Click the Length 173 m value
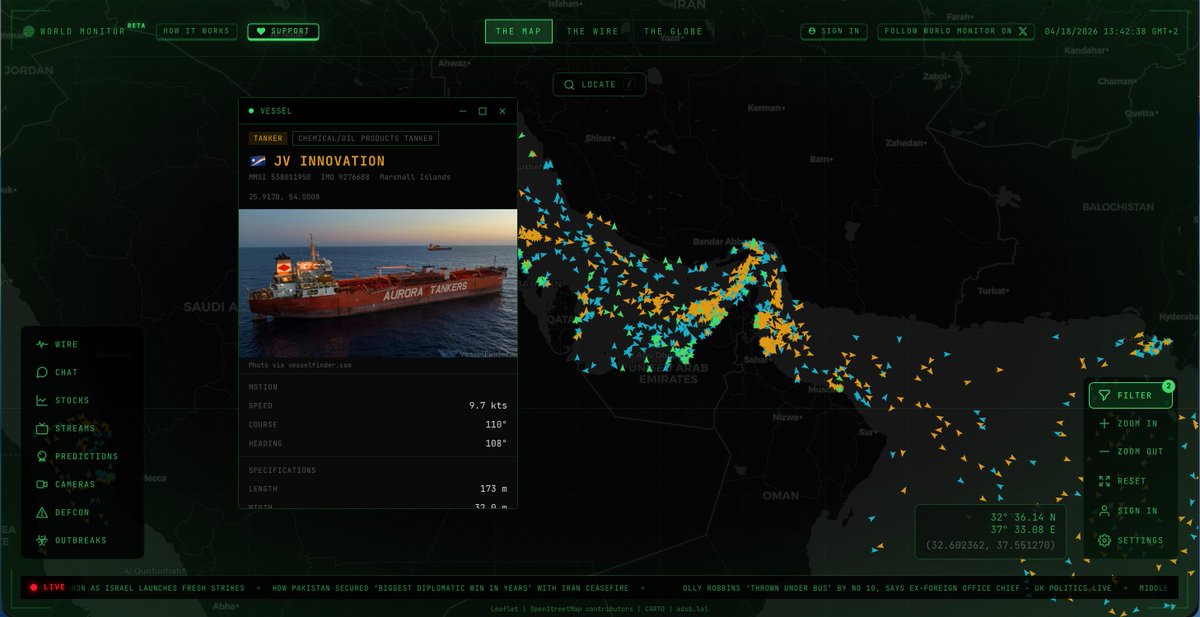This screenshot has height=617, width=1200. 493,489
